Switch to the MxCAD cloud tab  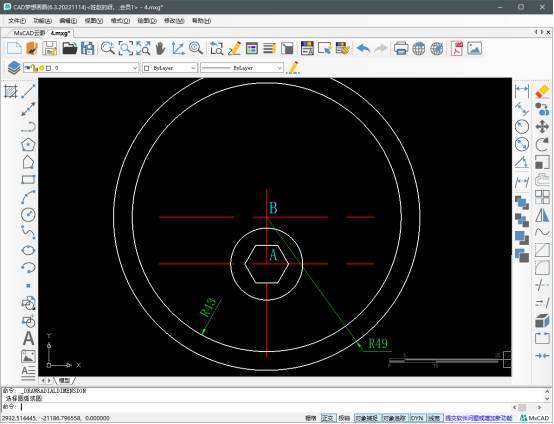[x=29, y=33]
